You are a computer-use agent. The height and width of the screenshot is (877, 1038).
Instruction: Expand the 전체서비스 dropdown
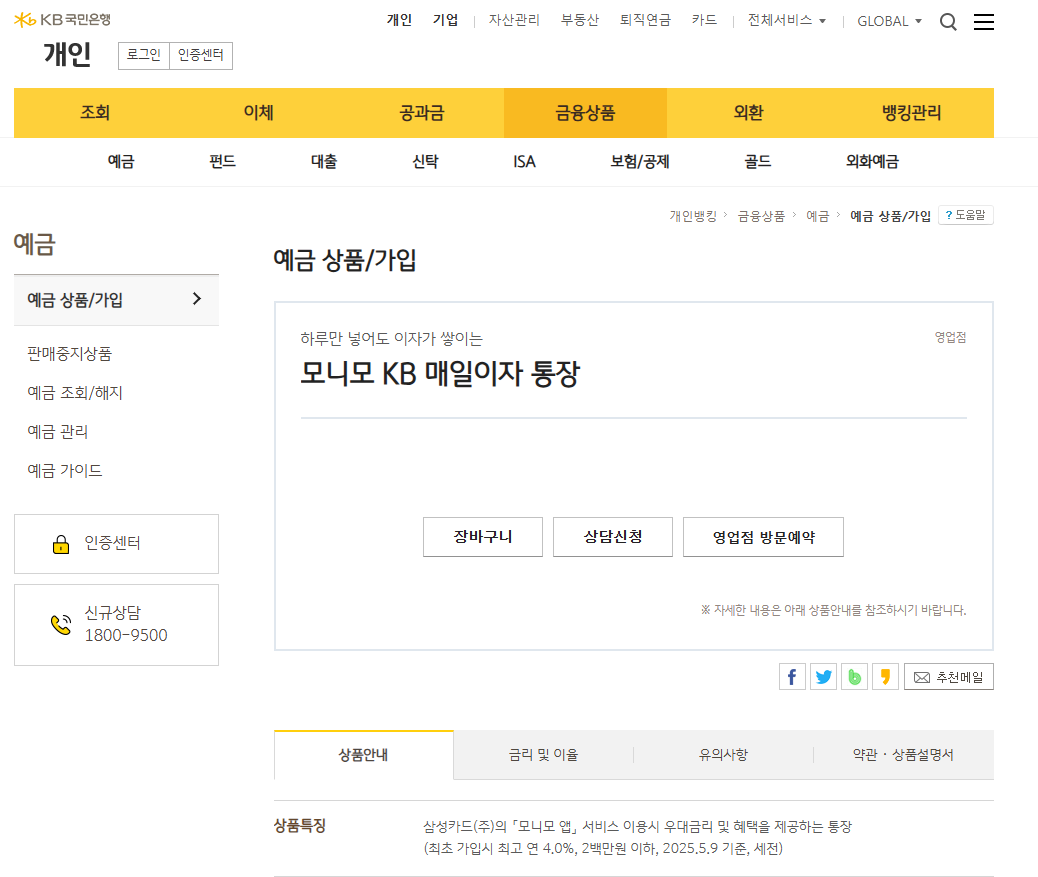point(786,21)
